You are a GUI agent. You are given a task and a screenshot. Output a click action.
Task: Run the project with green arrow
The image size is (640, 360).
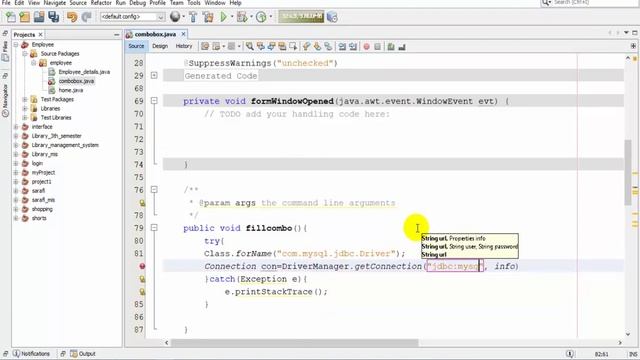click(x=223, y=17)
